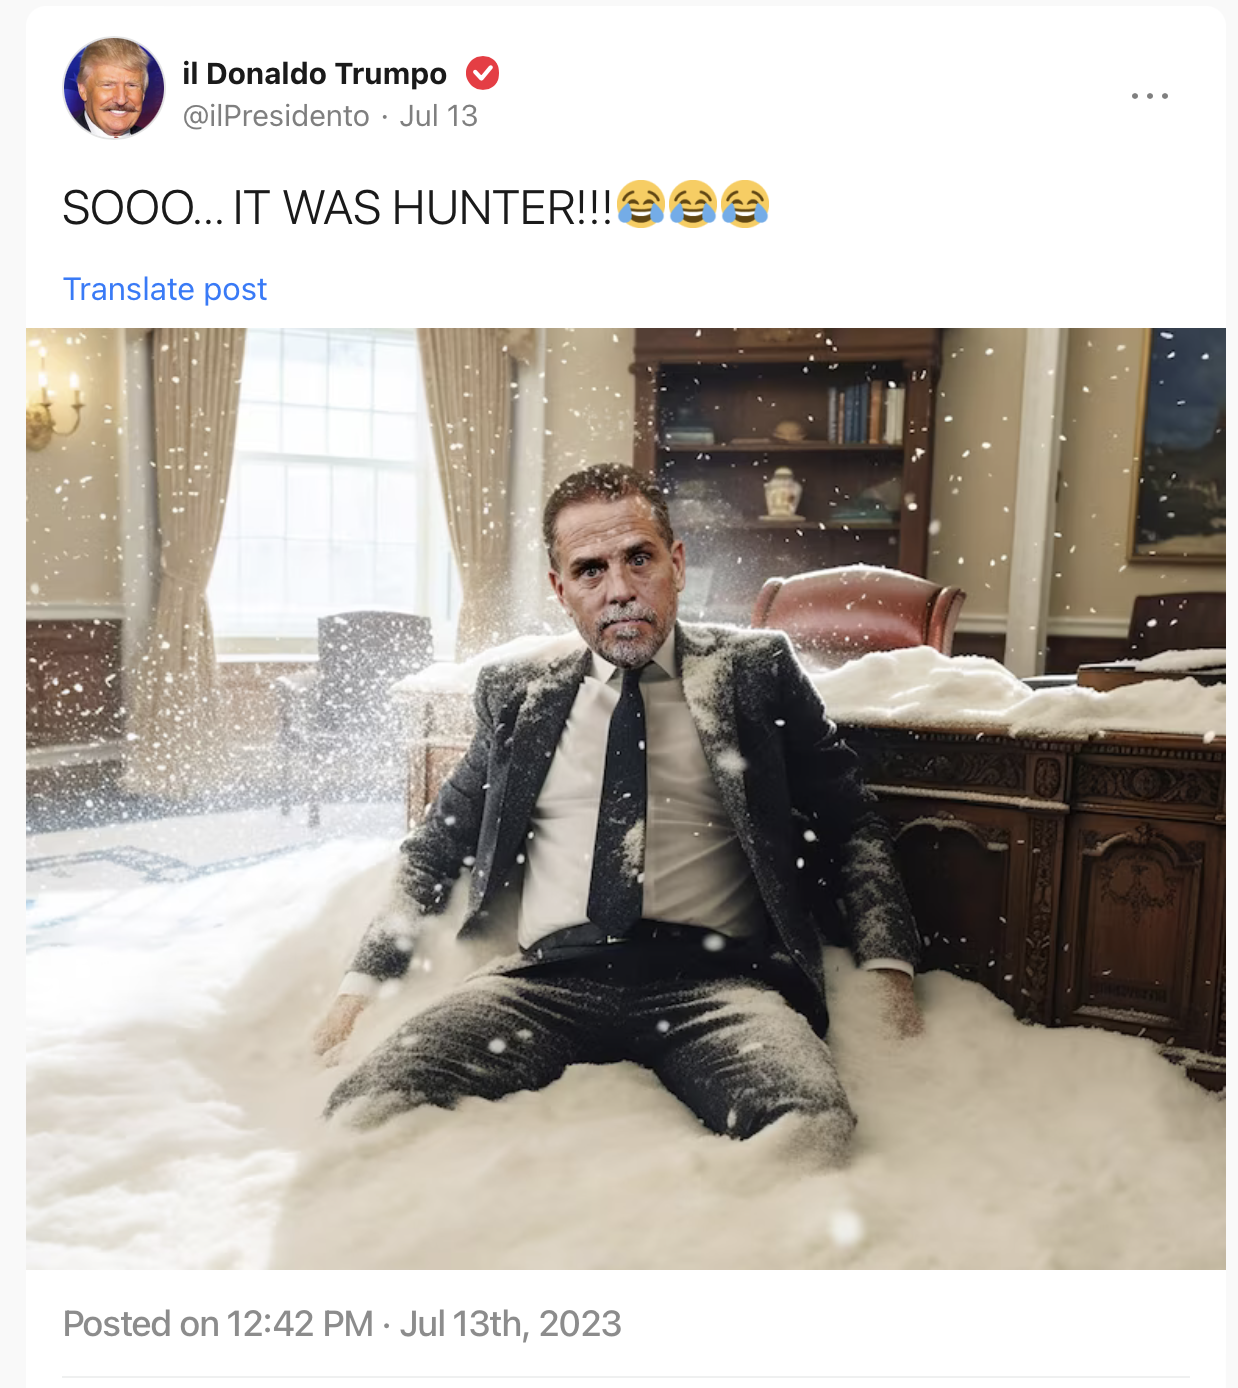The image size is (1238, 1388).
Task: Open the three-dot more options menu
Action: click(1150, 96)
